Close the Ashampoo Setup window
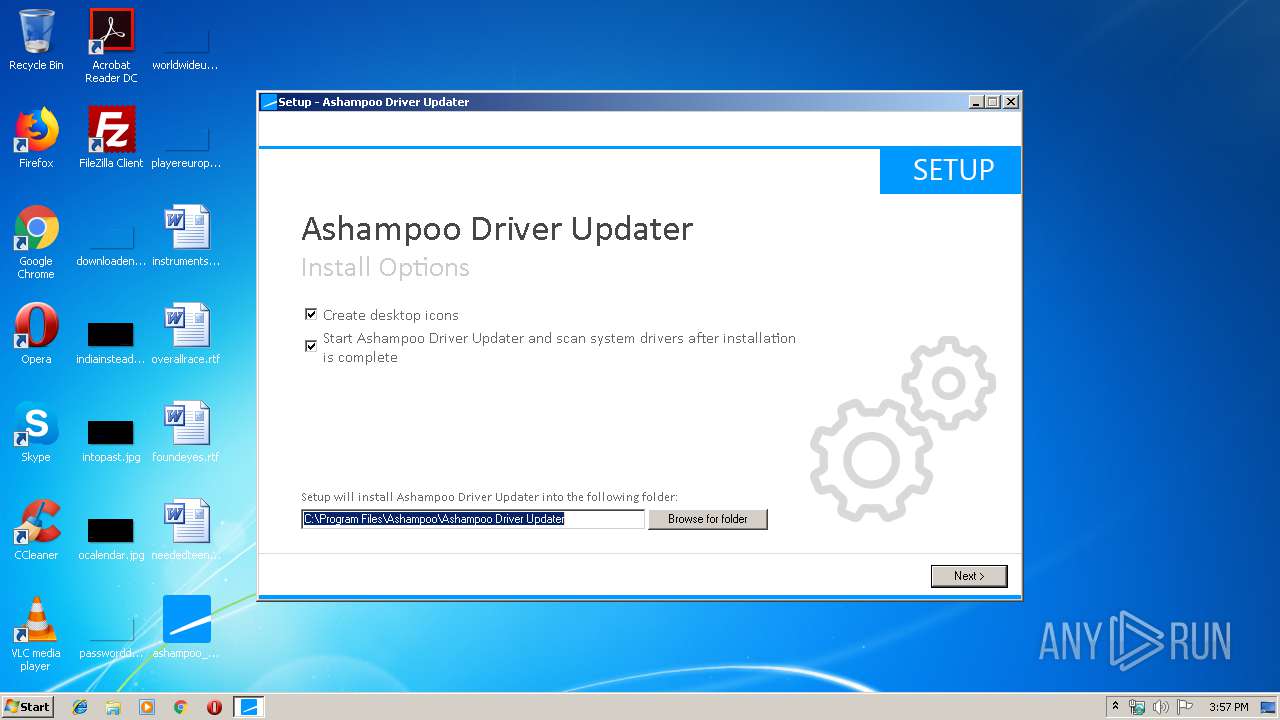This screenshot has width=1280, height=720. (1011, 102)
